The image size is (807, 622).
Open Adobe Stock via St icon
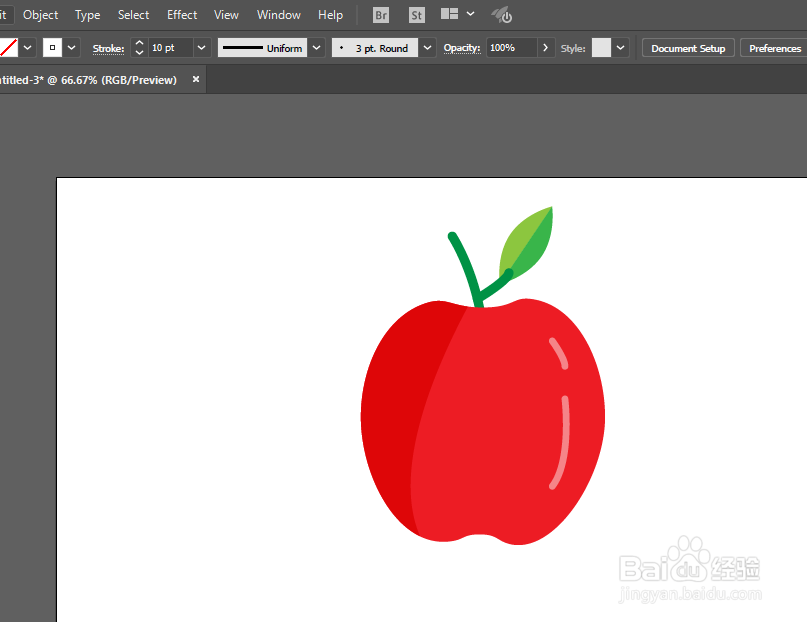(x=416, y=15)
